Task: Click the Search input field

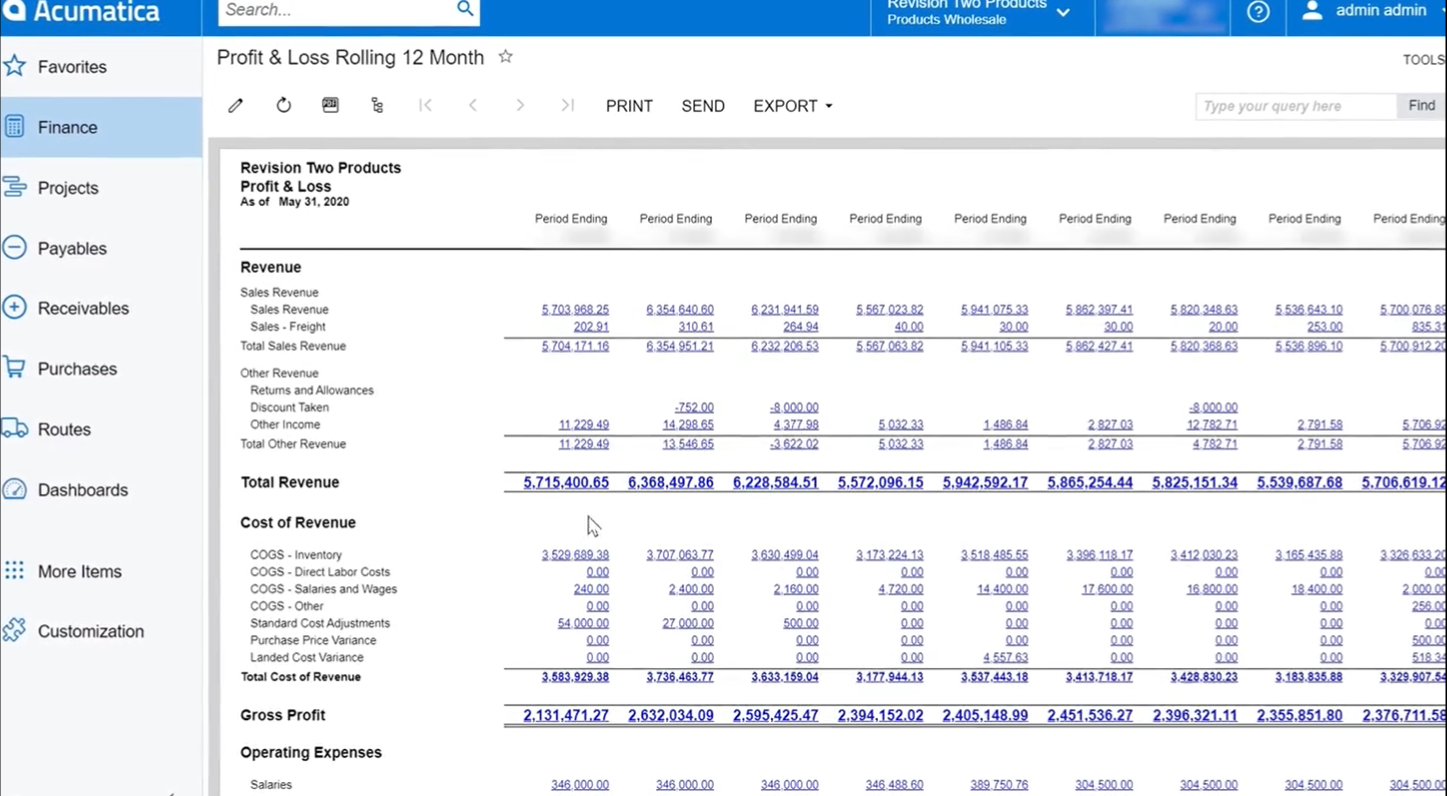Action: (335, 10)
